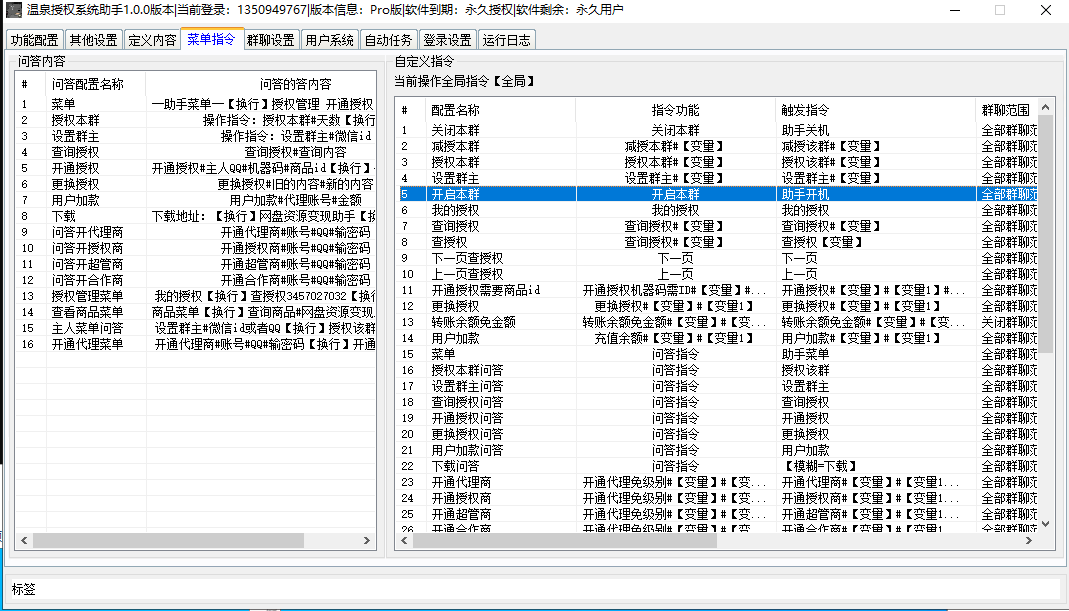The height and width of the screenshot is (611, 1069).
Task: Switch to the 群聊设置 tab
Action: [270, 40]
